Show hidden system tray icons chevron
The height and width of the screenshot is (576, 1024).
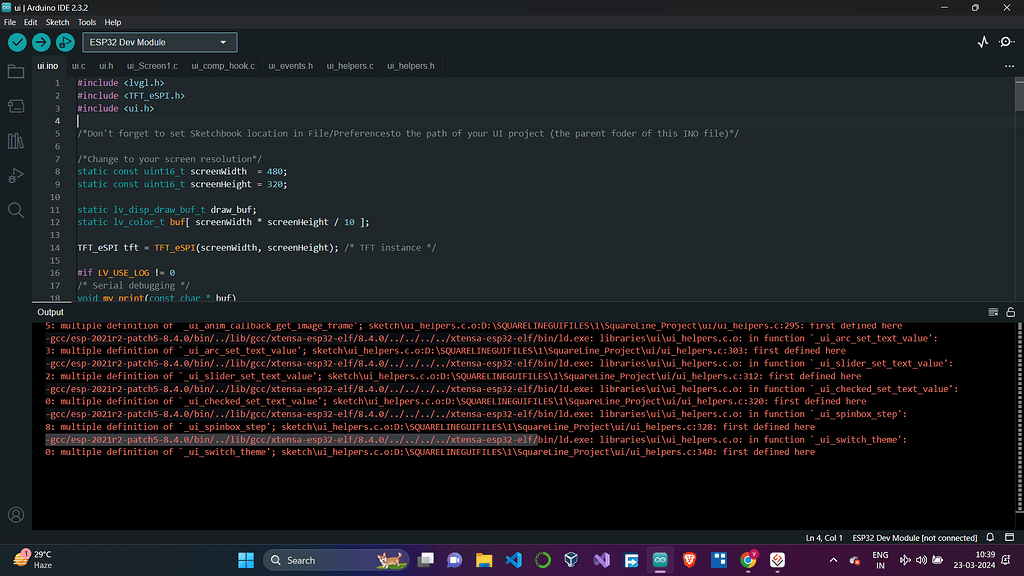pos(833,560)
